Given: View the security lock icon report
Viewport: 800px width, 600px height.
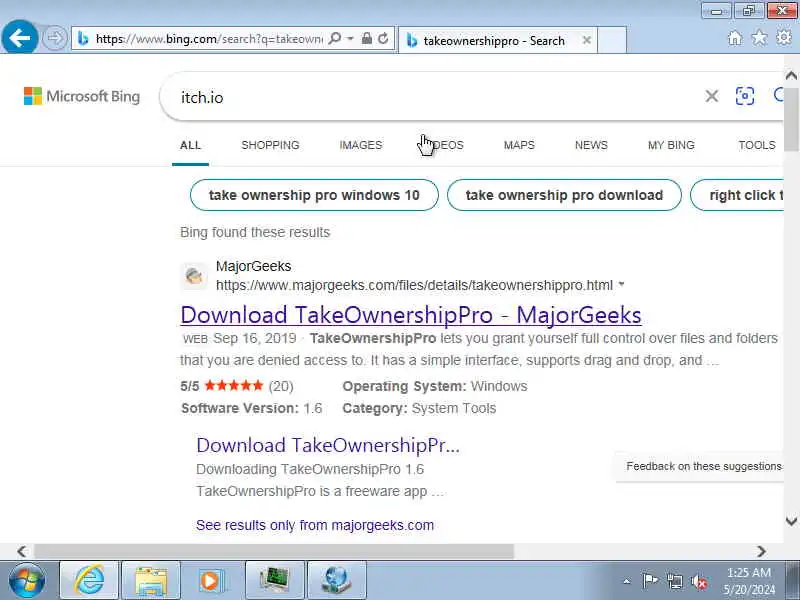Looking at the screenshot, I should coord(366,38).
